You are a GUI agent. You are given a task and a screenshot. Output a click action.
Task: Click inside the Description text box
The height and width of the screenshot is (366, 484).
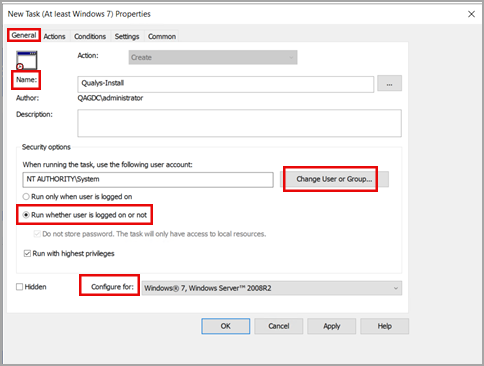point(239,123)
